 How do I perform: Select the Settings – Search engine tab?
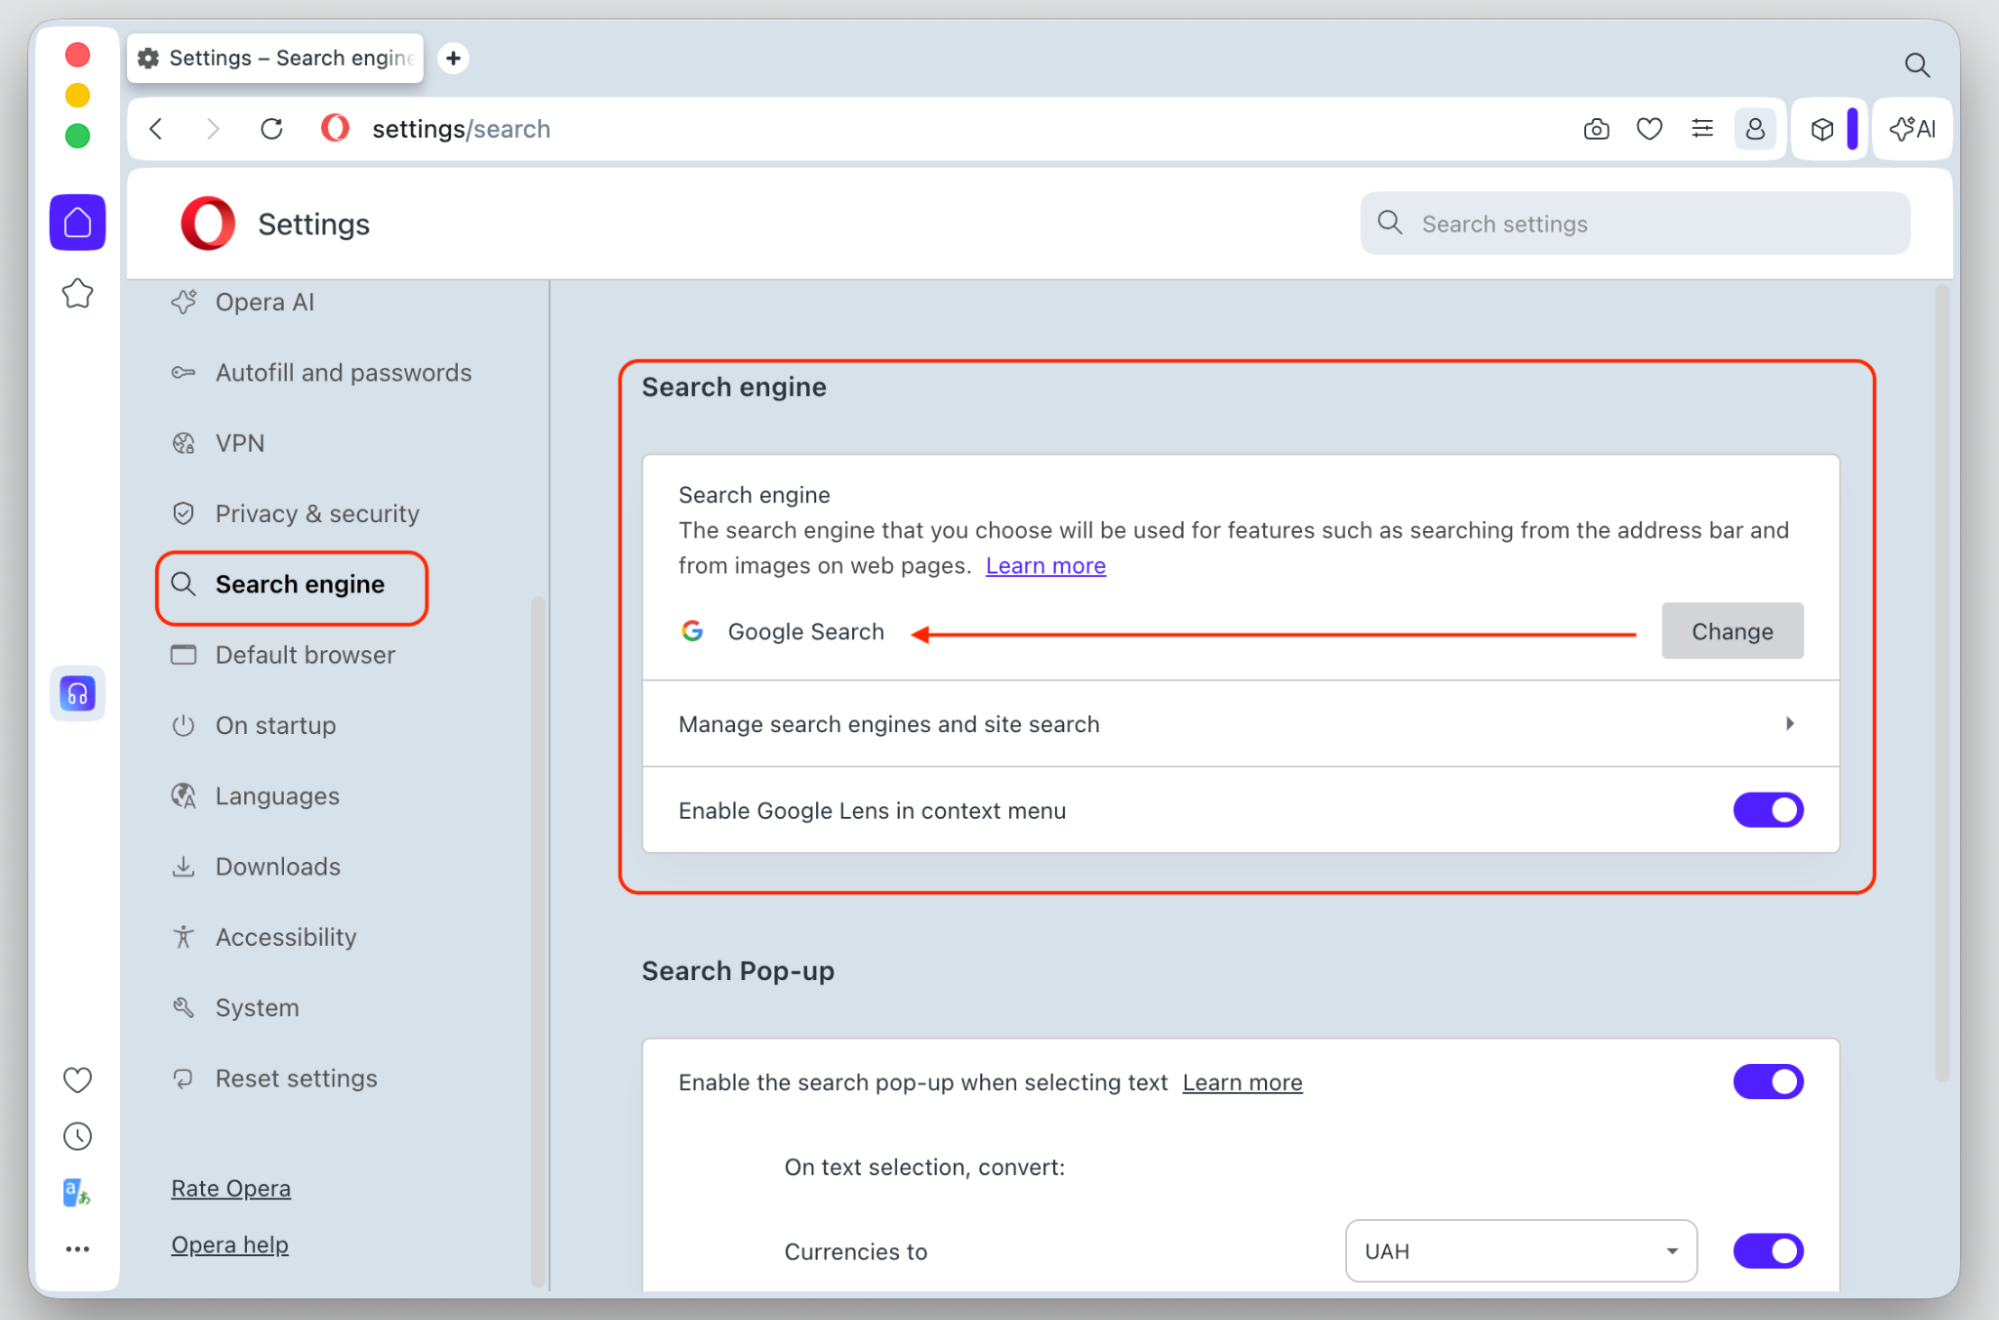[276, 58]
